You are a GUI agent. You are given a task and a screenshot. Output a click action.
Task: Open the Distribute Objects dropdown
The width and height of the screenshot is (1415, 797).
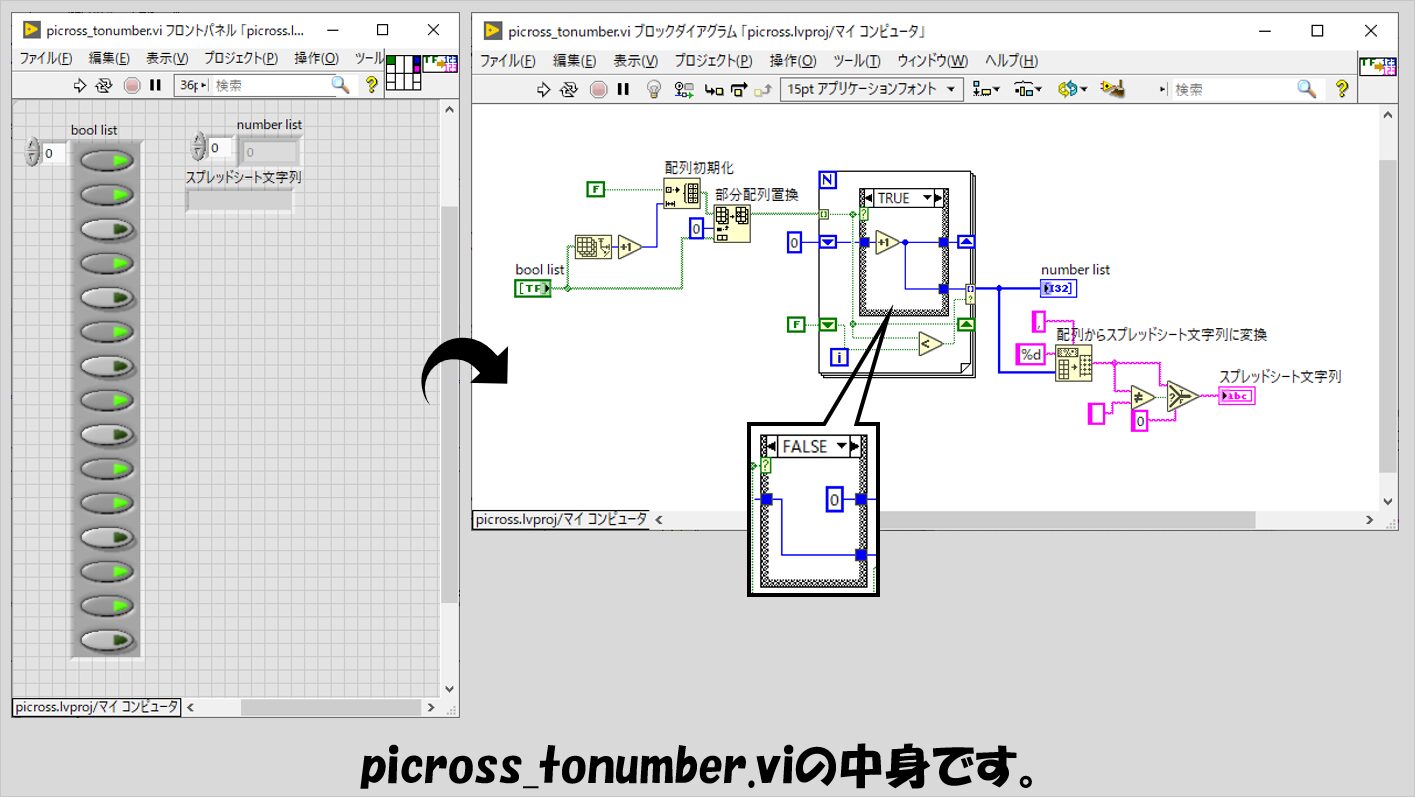tap(1027, 89)
